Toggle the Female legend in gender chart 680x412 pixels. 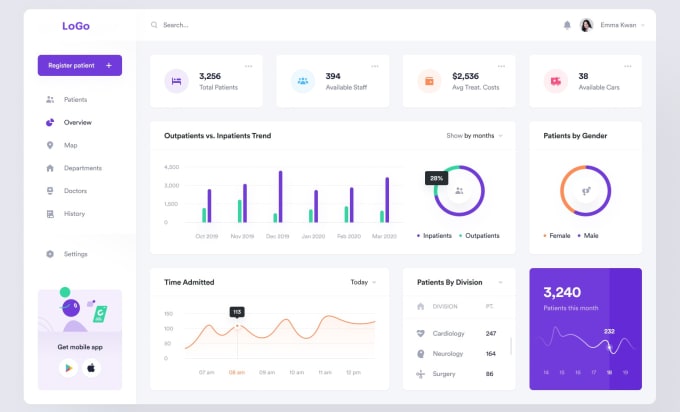pyautogui.click(x=557, y=236)
